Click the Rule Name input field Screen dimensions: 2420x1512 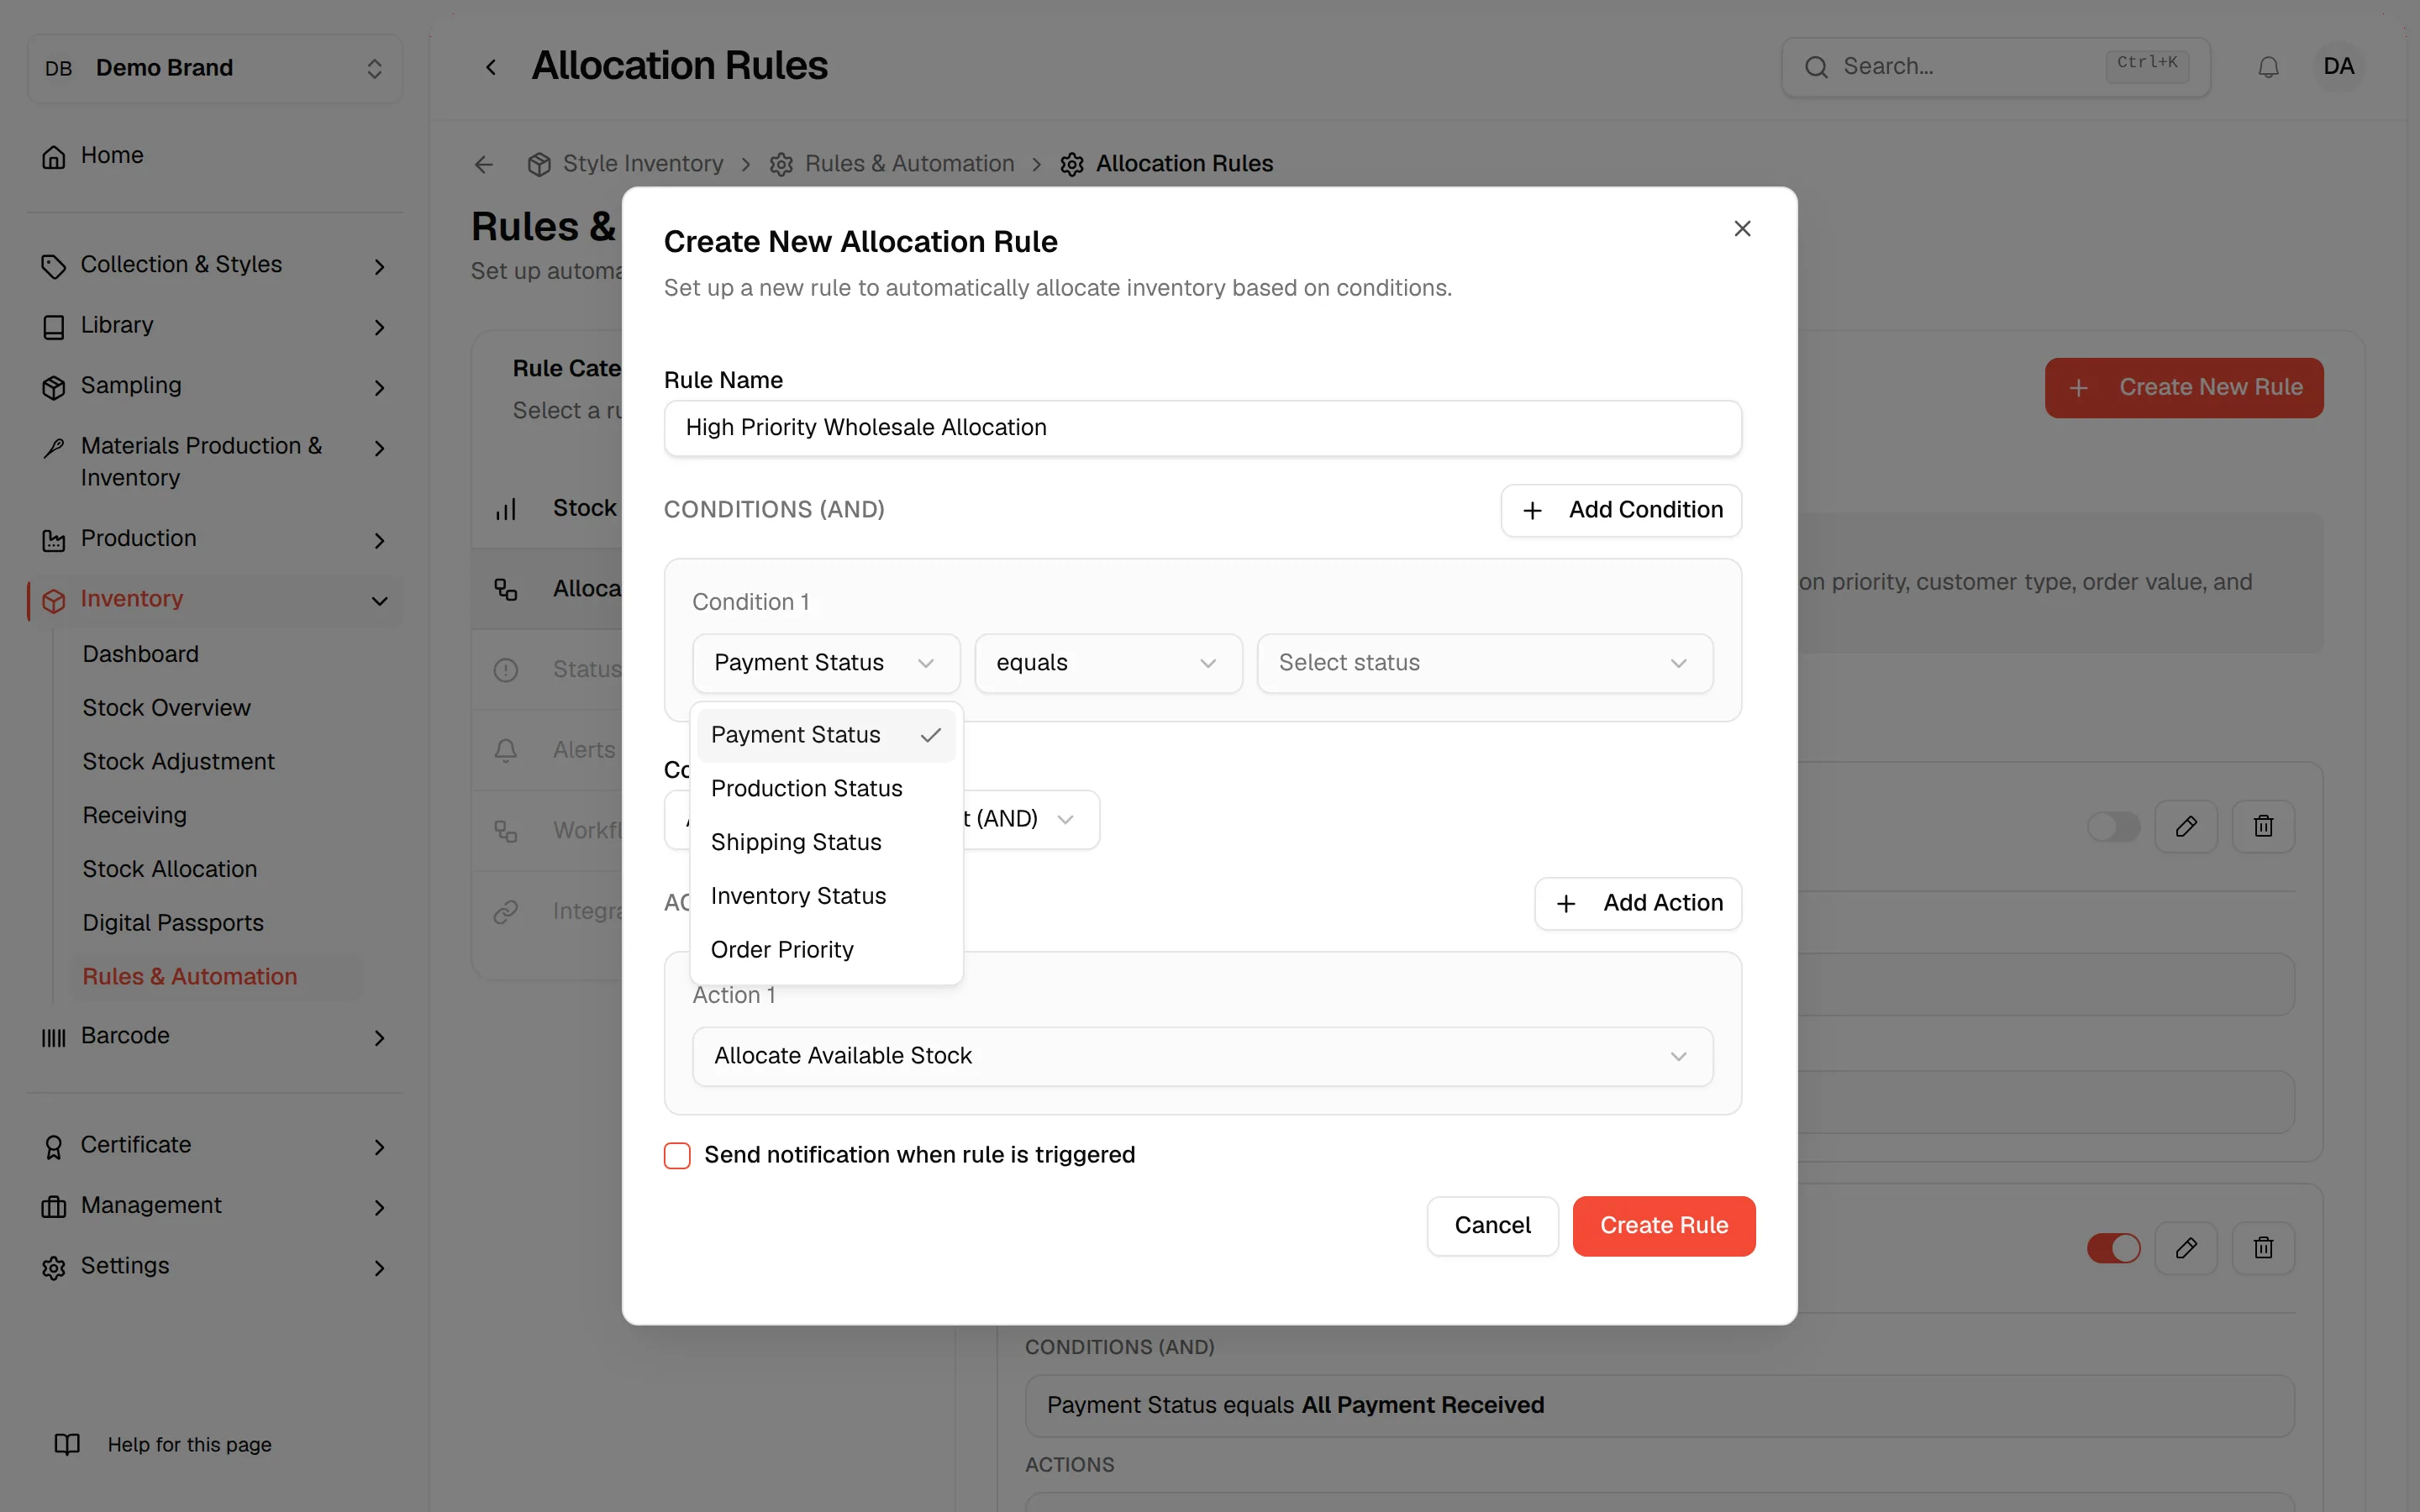(1202, 428)
